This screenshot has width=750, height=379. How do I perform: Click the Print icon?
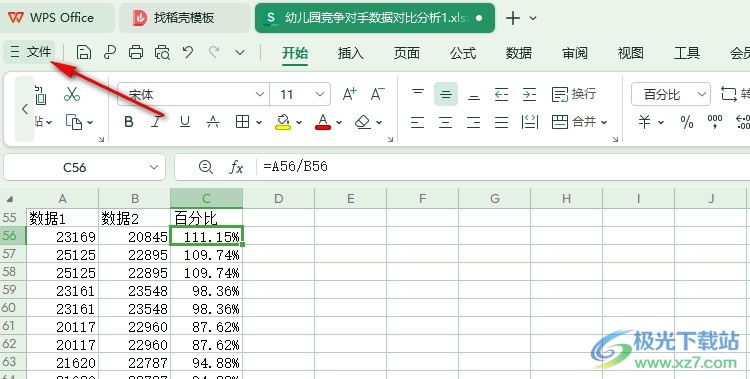point(136,52)
